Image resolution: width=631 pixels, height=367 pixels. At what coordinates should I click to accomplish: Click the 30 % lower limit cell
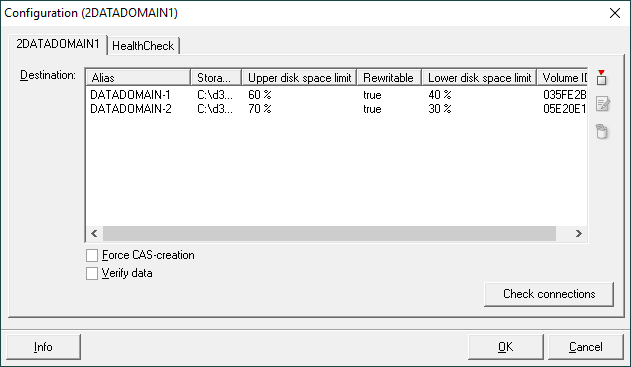439,109
